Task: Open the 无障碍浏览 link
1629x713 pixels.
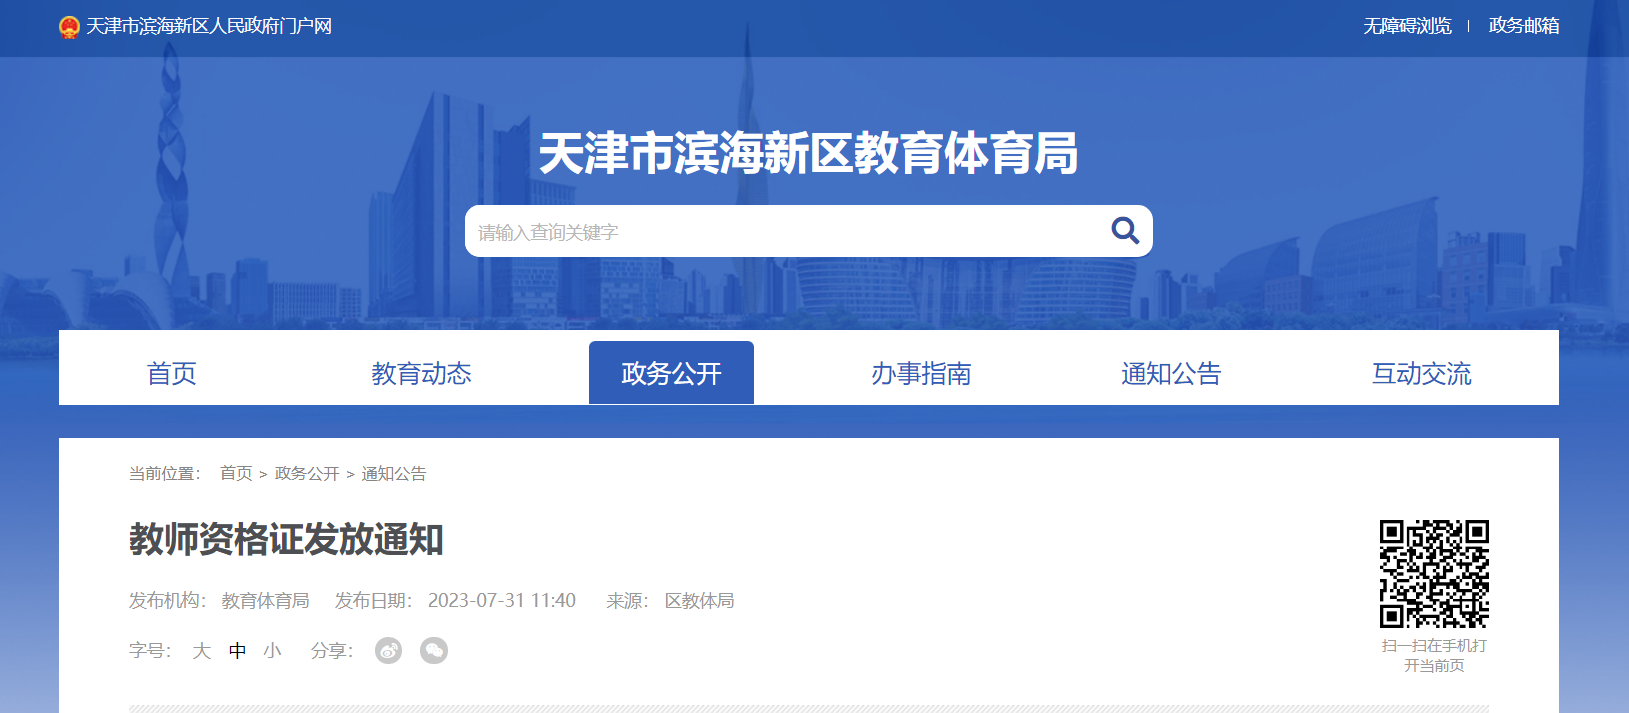Action: tap(1407, 26)
